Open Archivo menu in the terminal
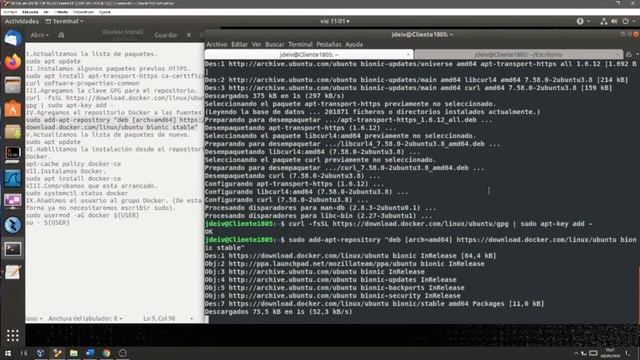Image resolution: width=640 pixels, height=360 pixels. point(217,44)
